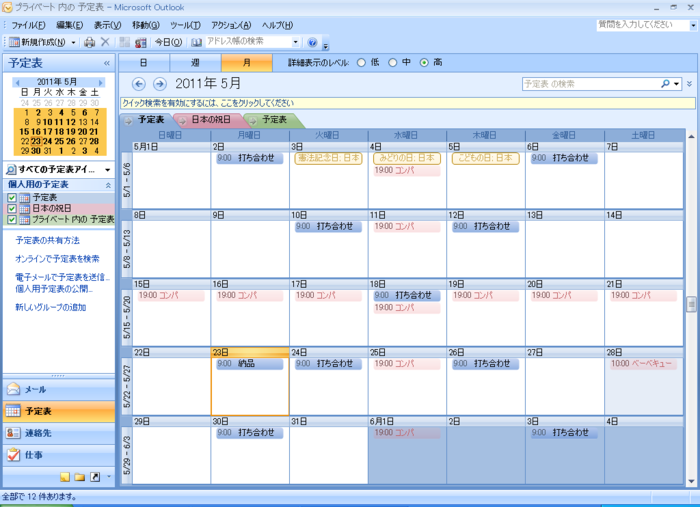The image size is (700, 507).
Task: Click the New item calendar icon
Action: (x=14, y=42)
